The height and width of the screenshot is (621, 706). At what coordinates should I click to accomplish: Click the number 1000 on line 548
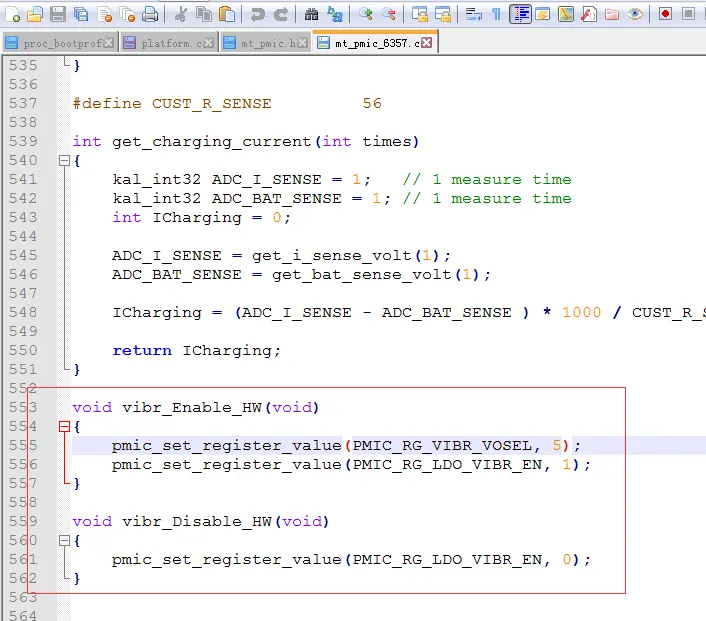(582, 313)
